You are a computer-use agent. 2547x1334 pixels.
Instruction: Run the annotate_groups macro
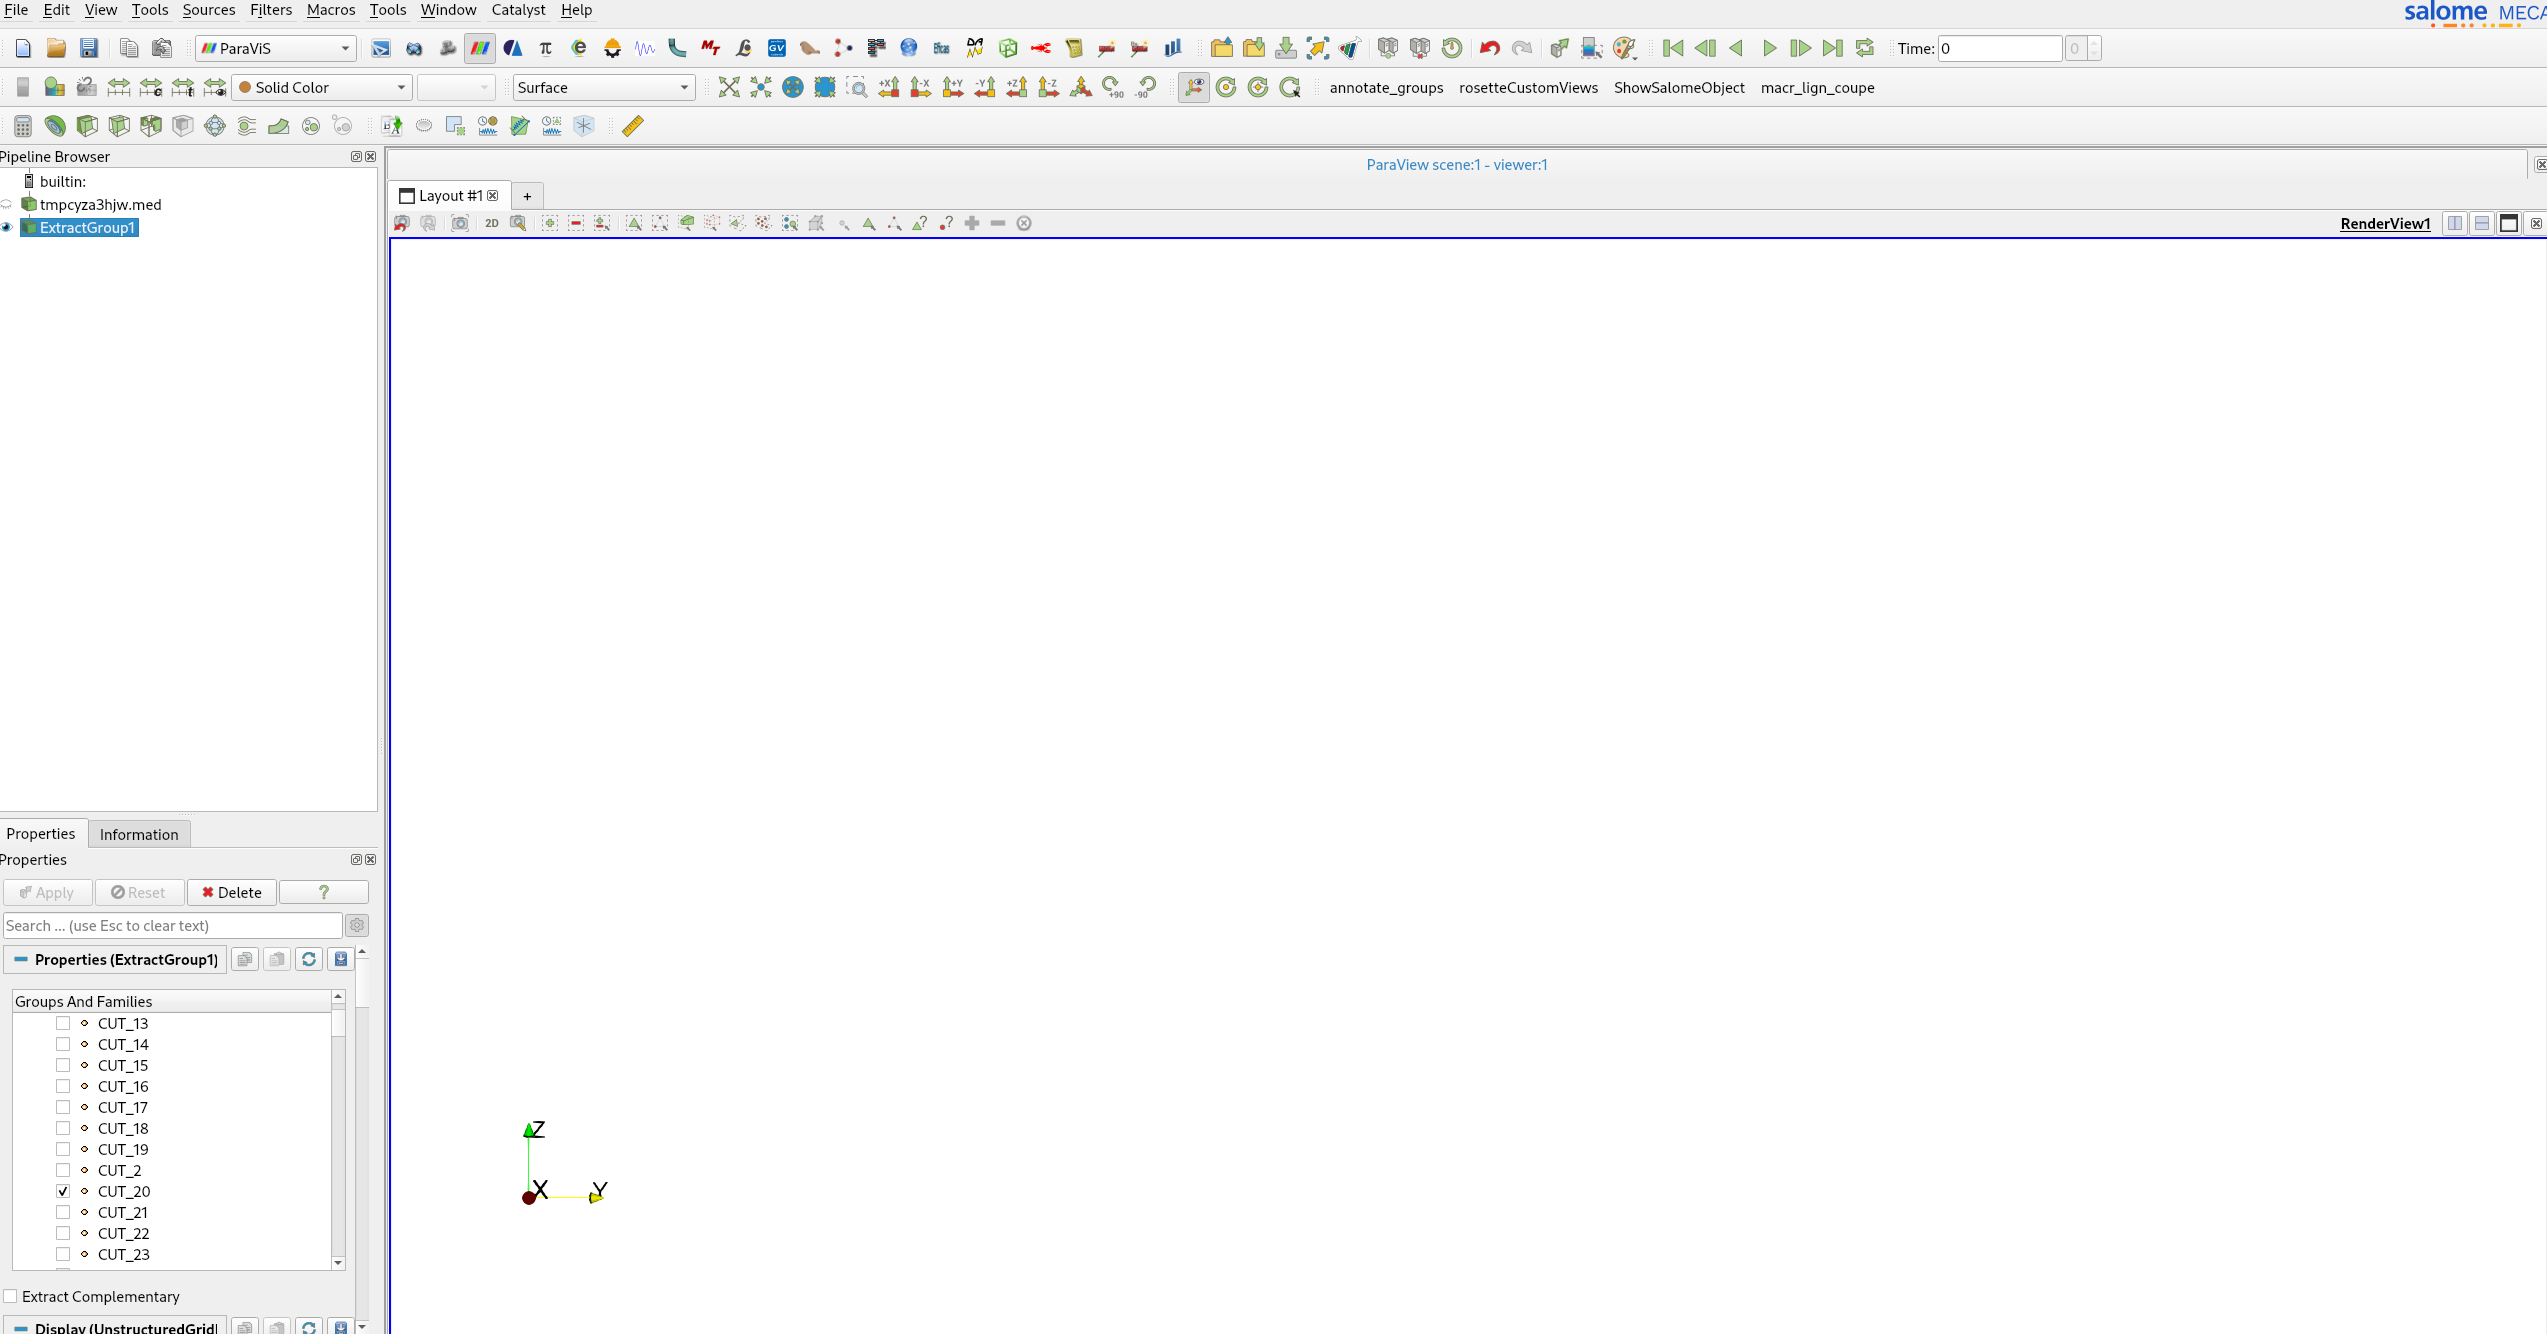pyautogui.click(x=1386, y=87)
